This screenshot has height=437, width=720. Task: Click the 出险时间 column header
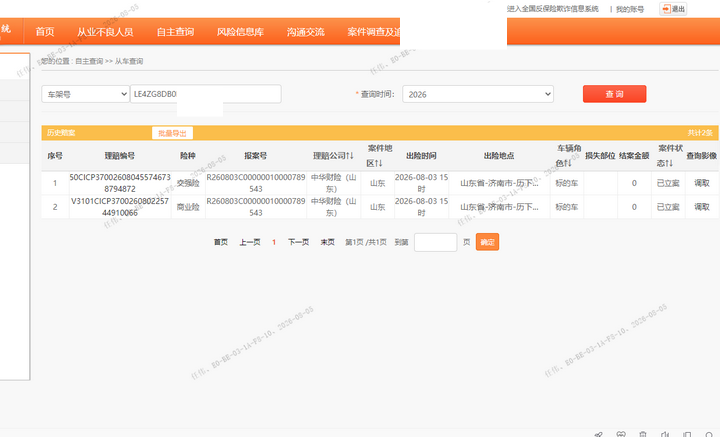tap(421, 156)
